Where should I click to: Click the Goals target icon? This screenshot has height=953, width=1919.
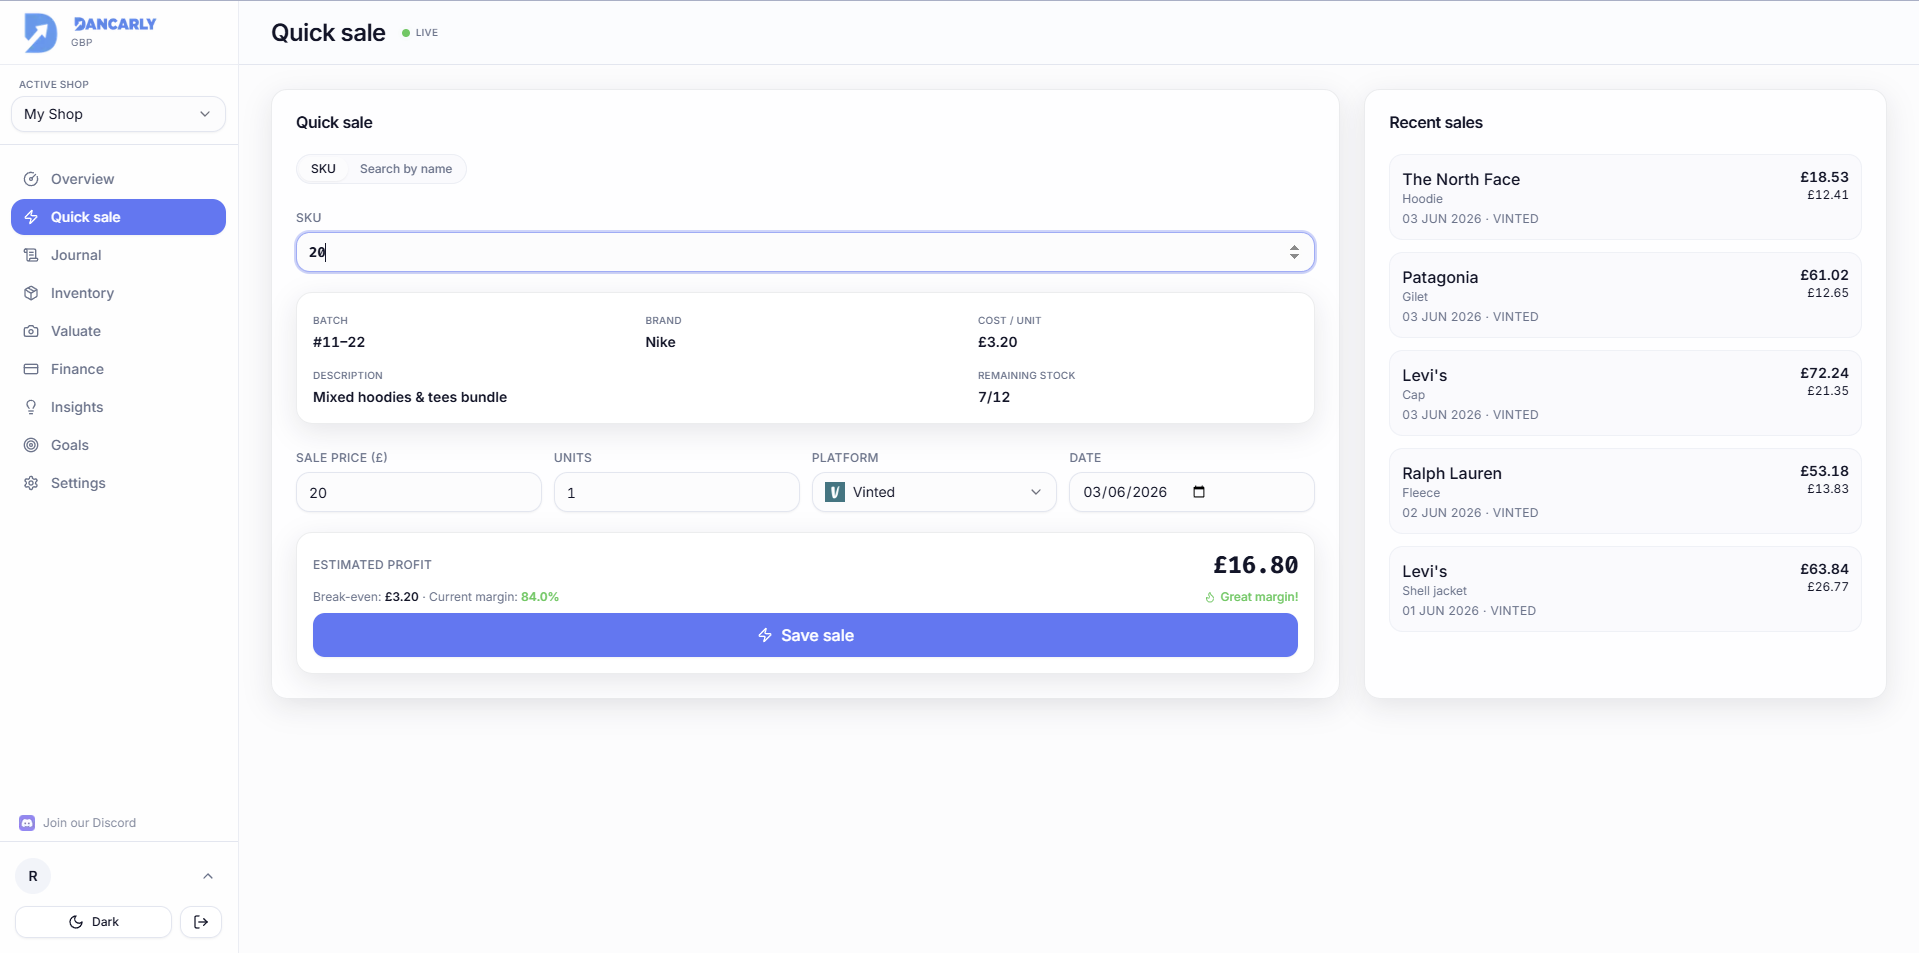(x=31, y=445)
